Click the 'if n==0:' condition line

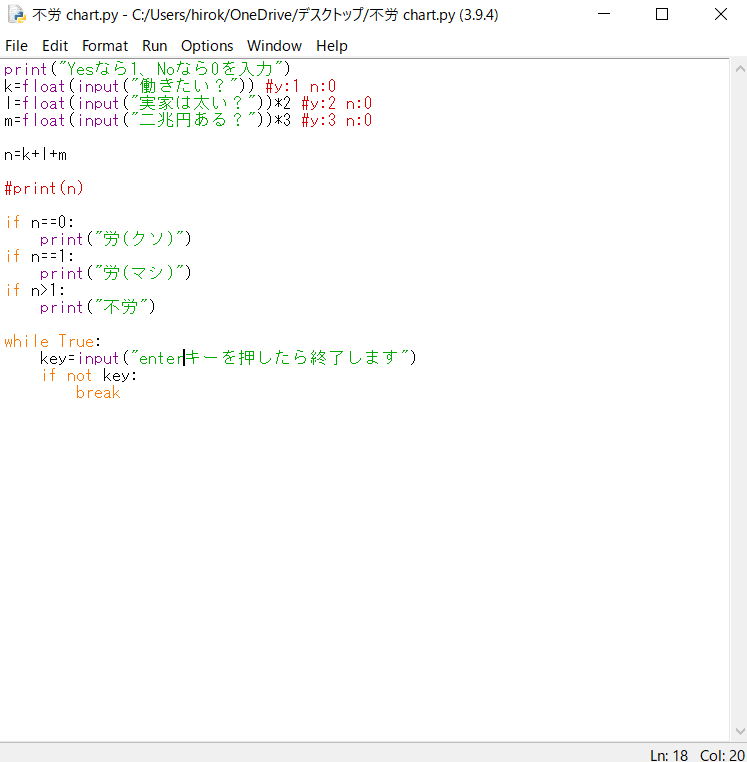click(40, 222)
